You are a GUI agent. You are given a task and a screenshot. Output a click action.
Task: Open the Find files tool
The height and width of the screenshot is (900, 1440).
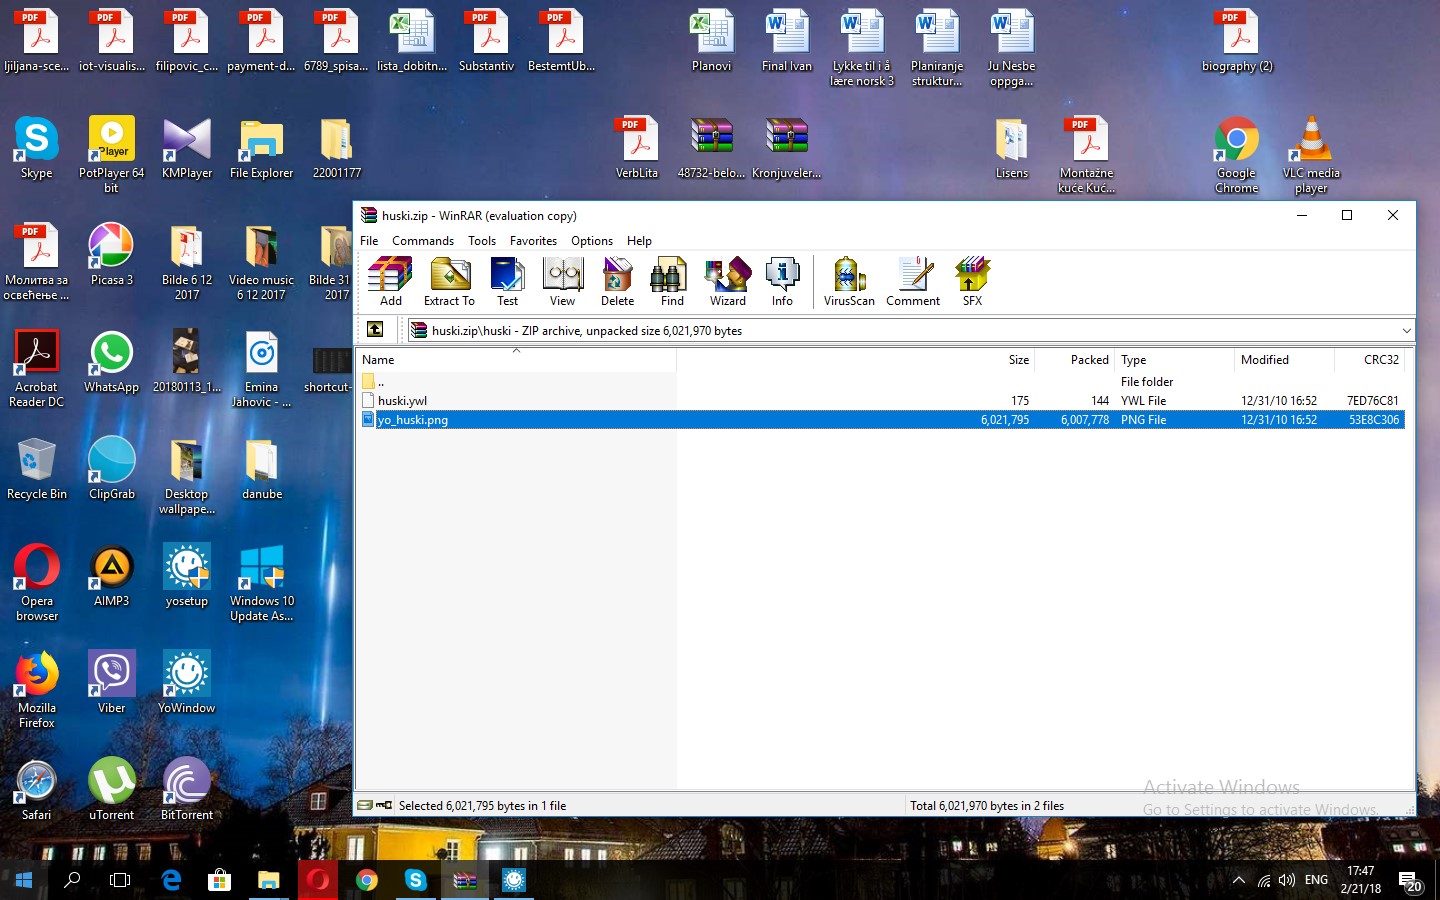[x=672, y=281]
